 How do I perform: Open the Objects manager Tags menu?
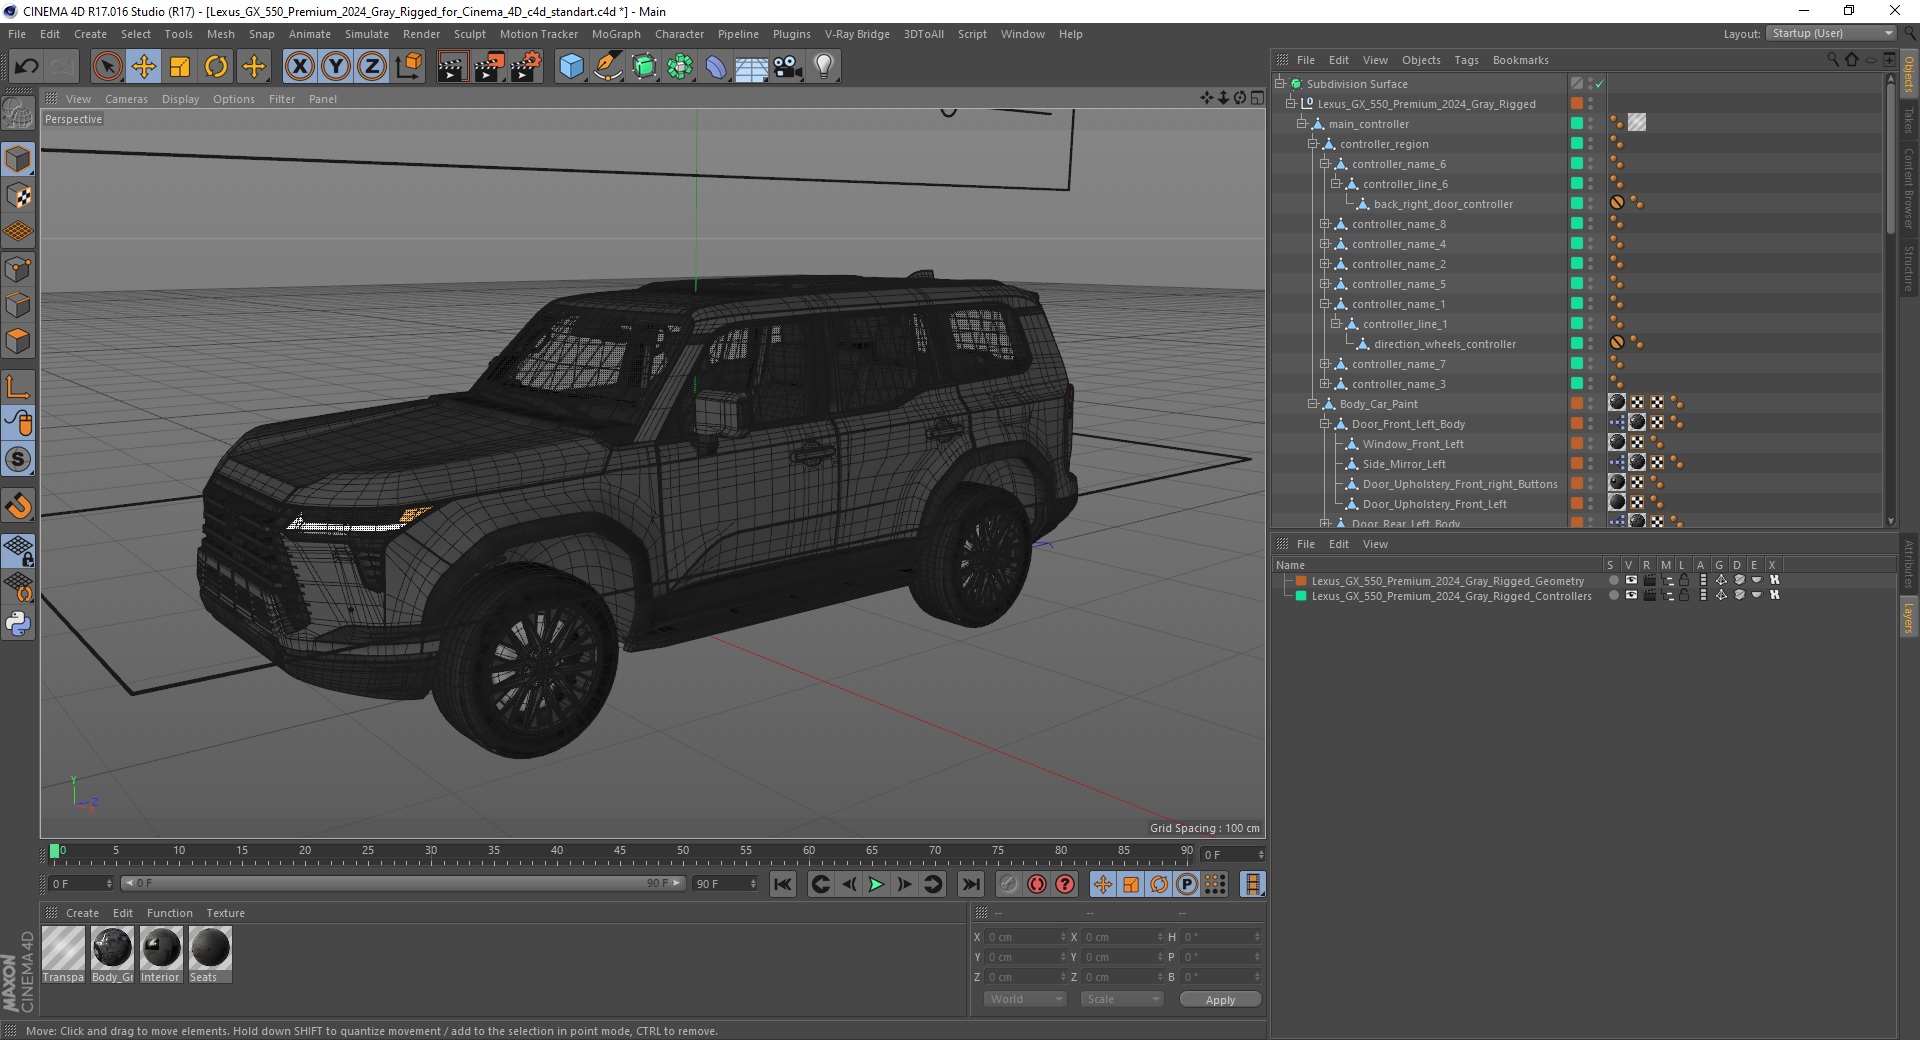pos(1466,60)
